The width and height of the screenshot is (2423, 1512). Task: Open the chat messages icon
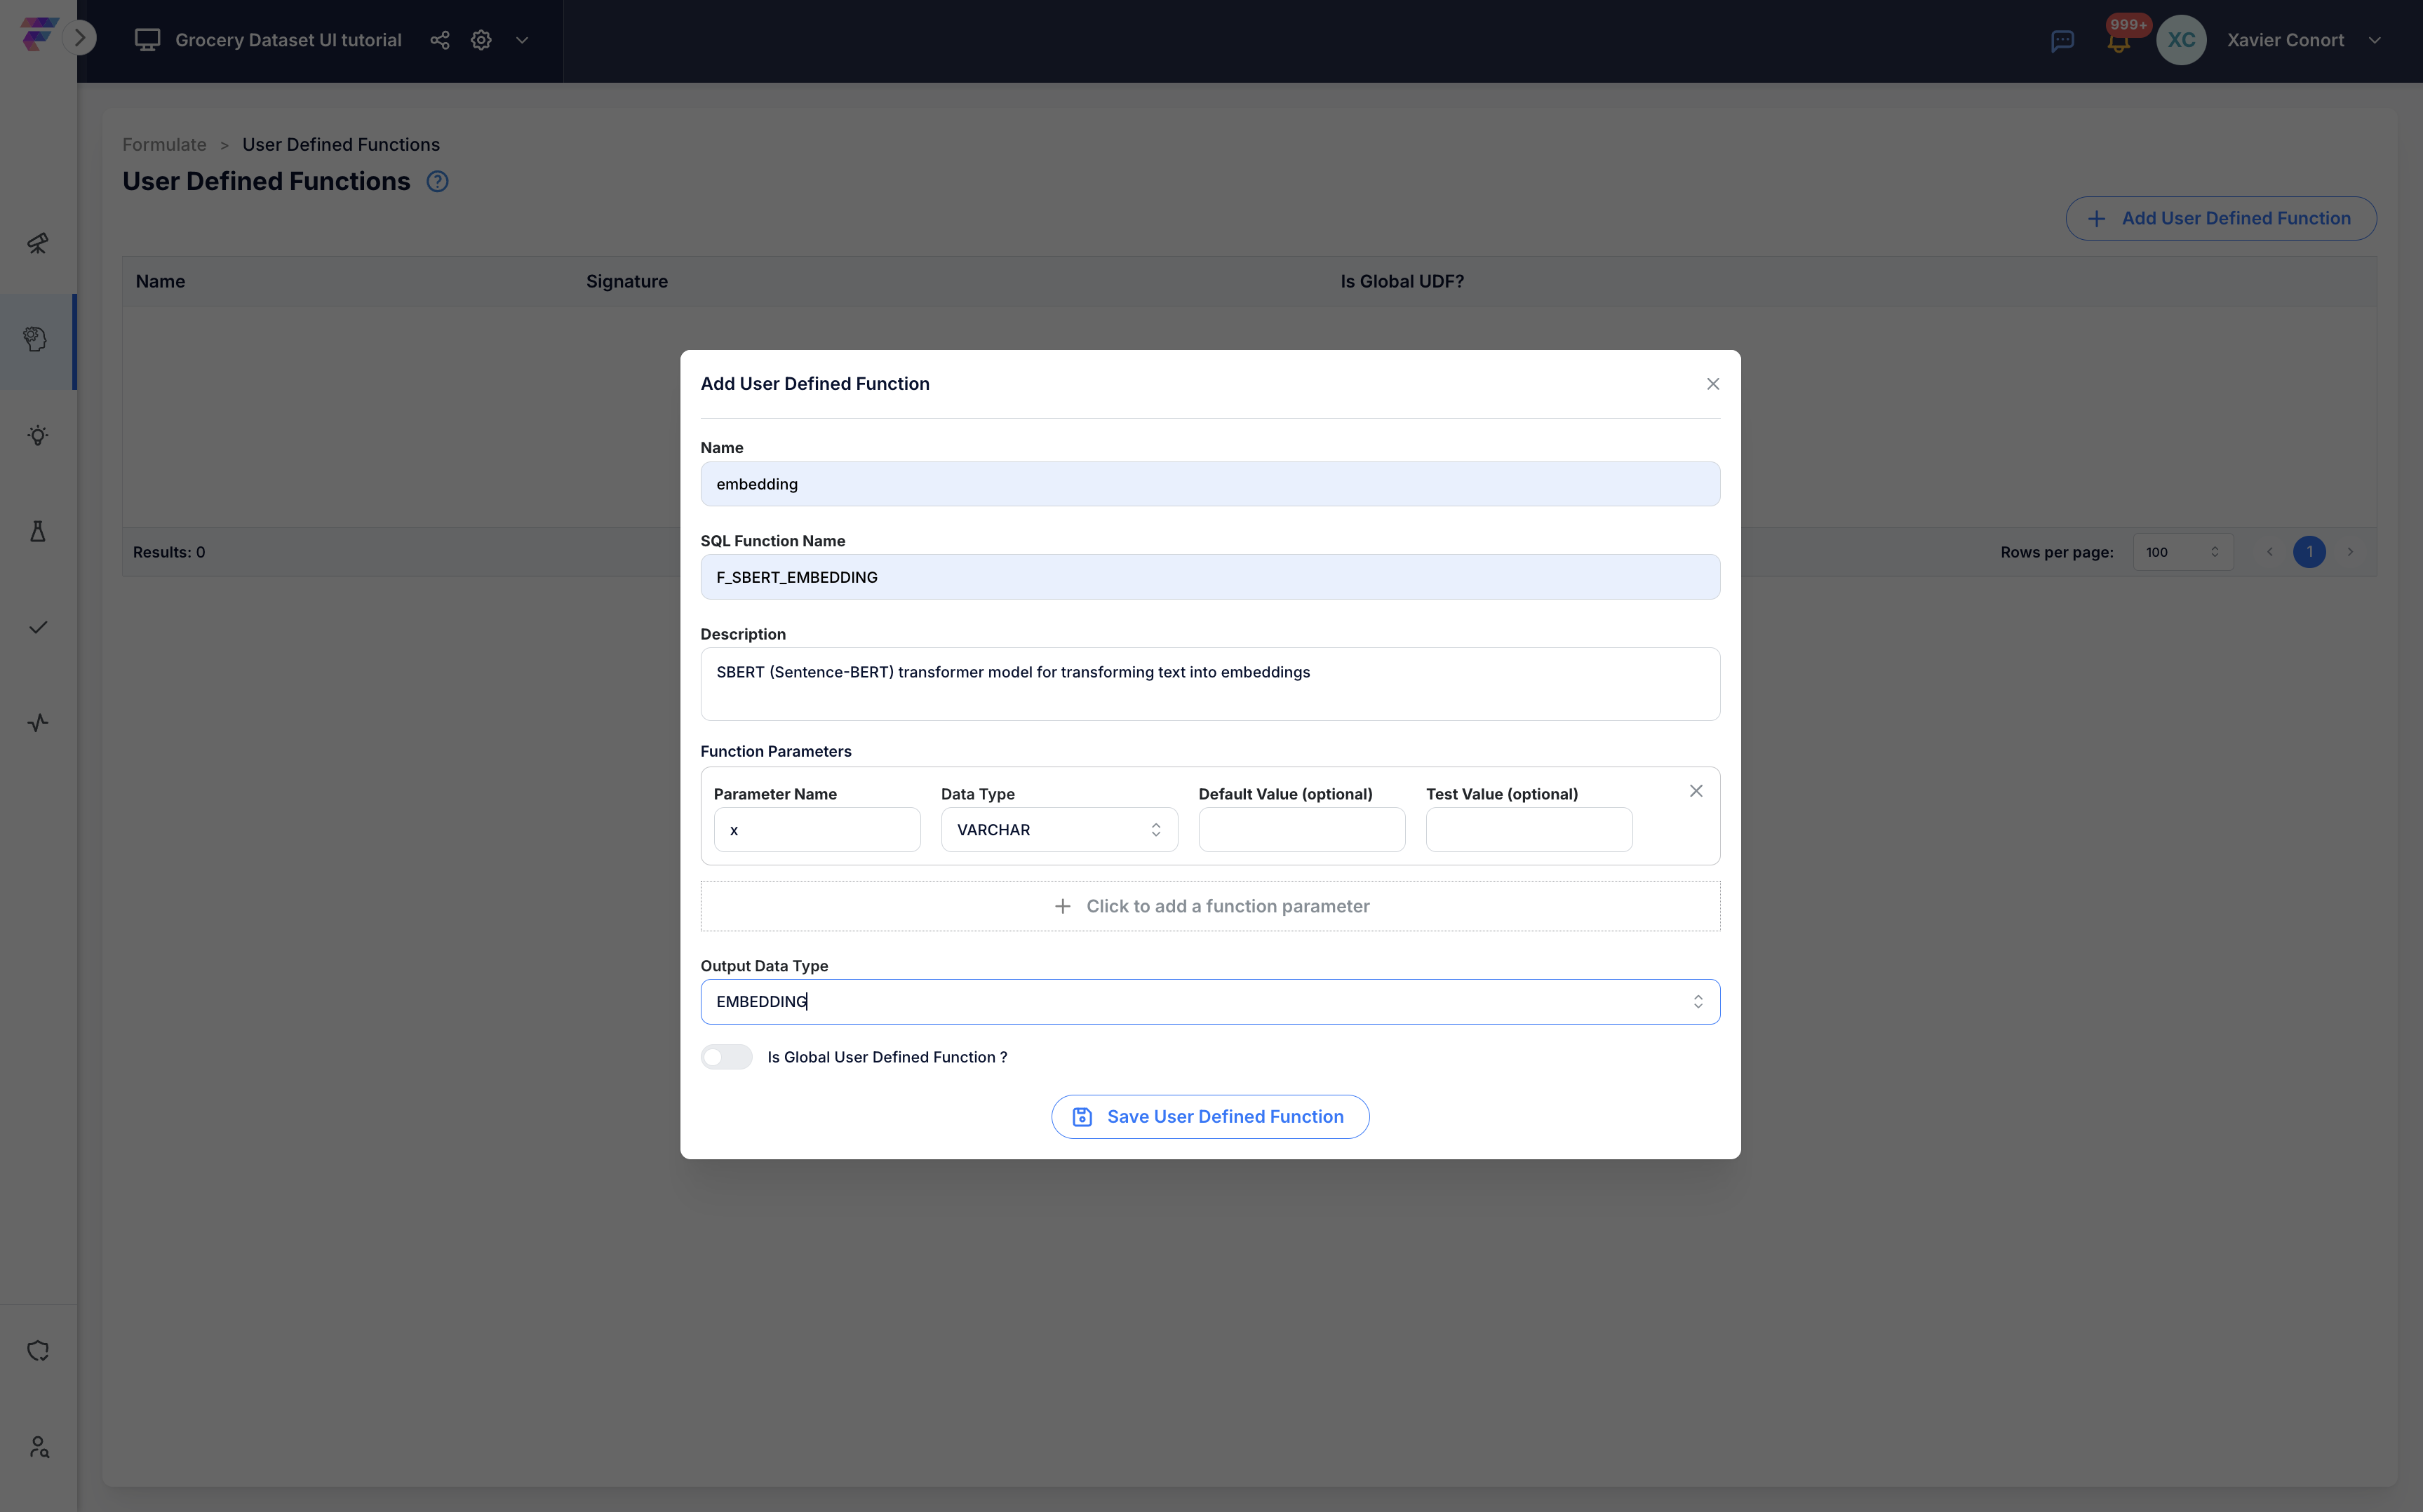click(2062, 41)
